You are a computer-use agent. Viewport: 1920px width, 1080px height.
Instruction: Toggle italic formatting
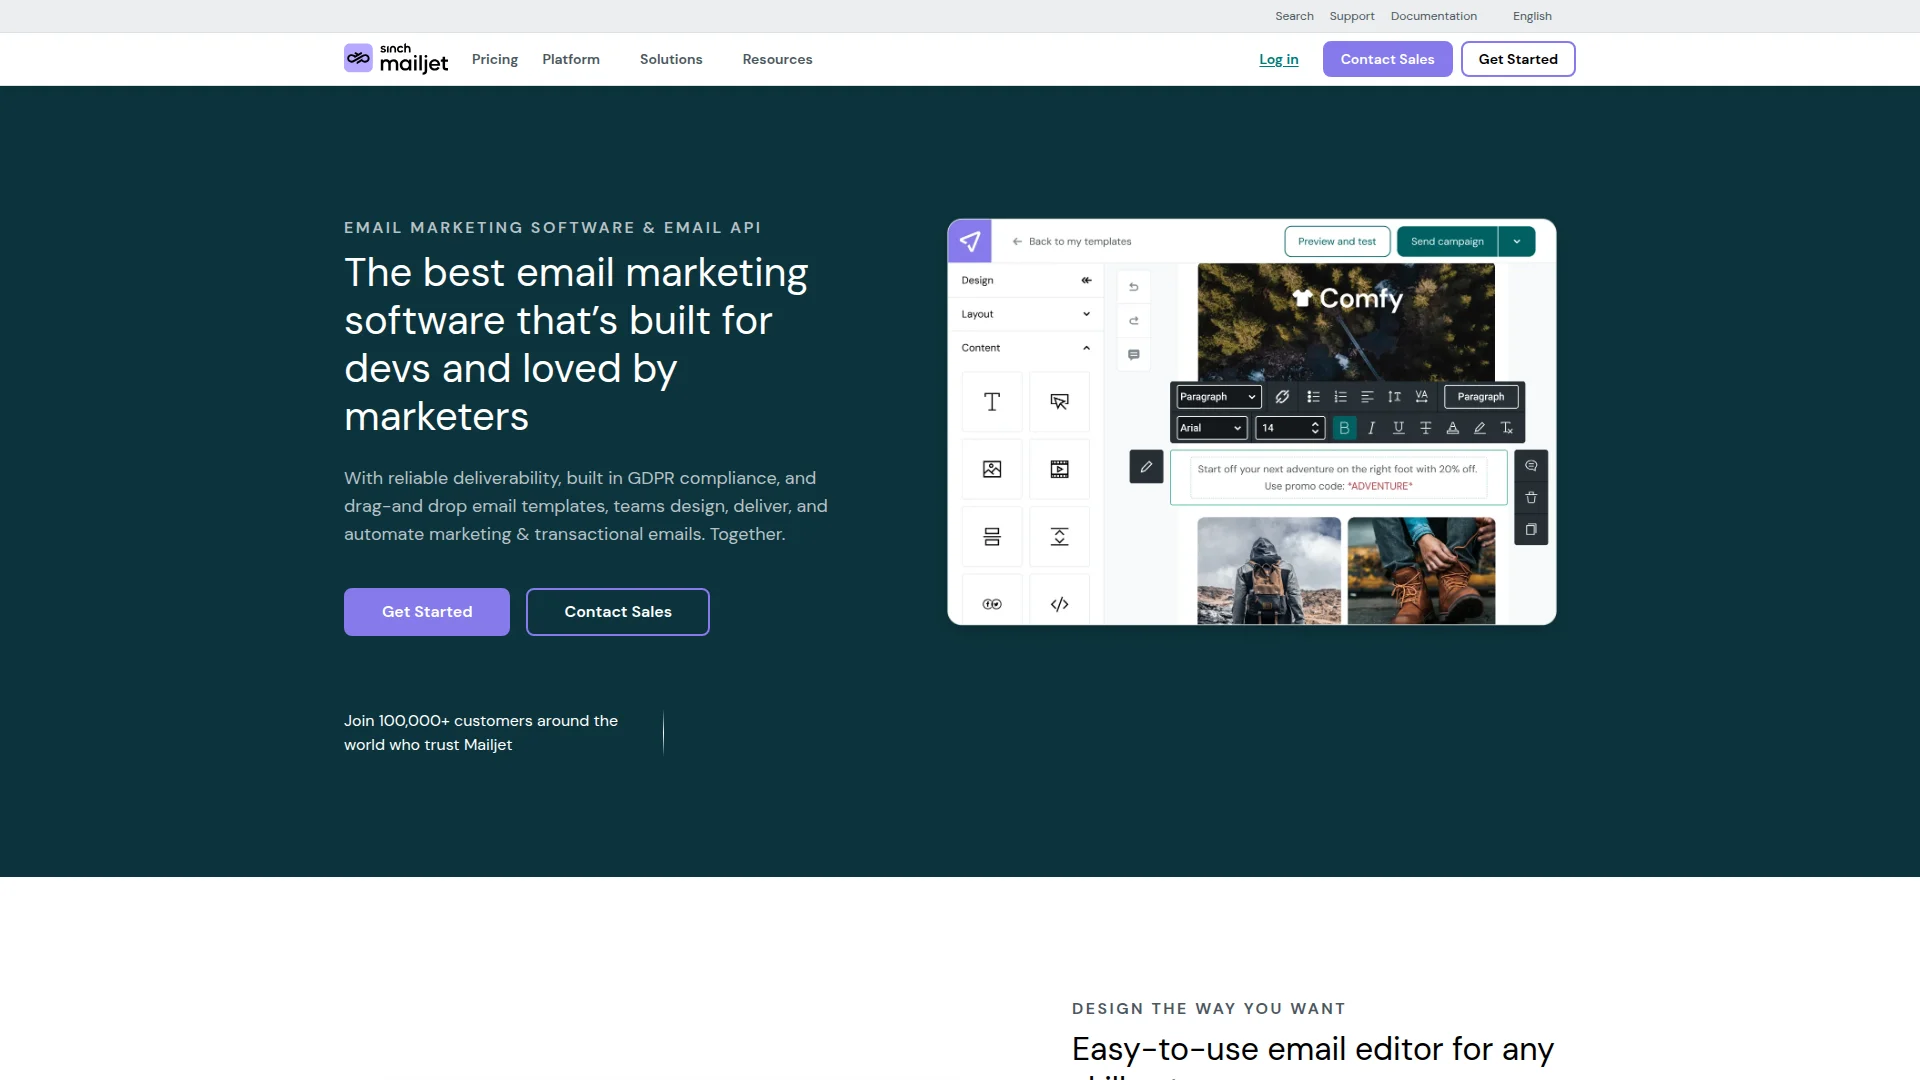pyautogui.click(x=1371, y=427)
